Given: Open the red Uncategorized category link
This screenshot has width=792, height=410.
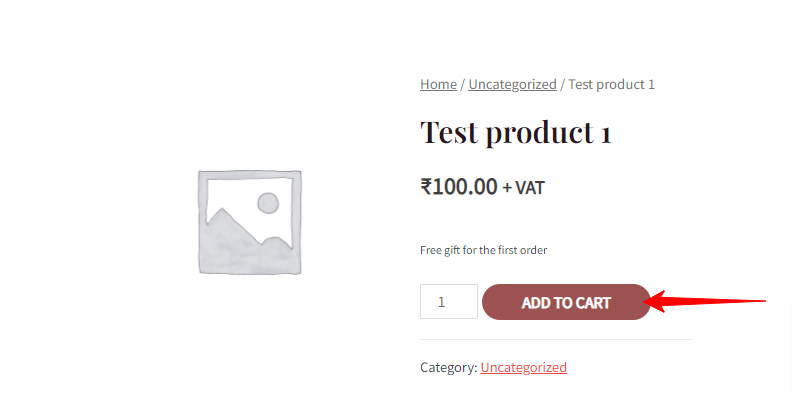Looking at the screenshot, I should (x=523, y=368).
